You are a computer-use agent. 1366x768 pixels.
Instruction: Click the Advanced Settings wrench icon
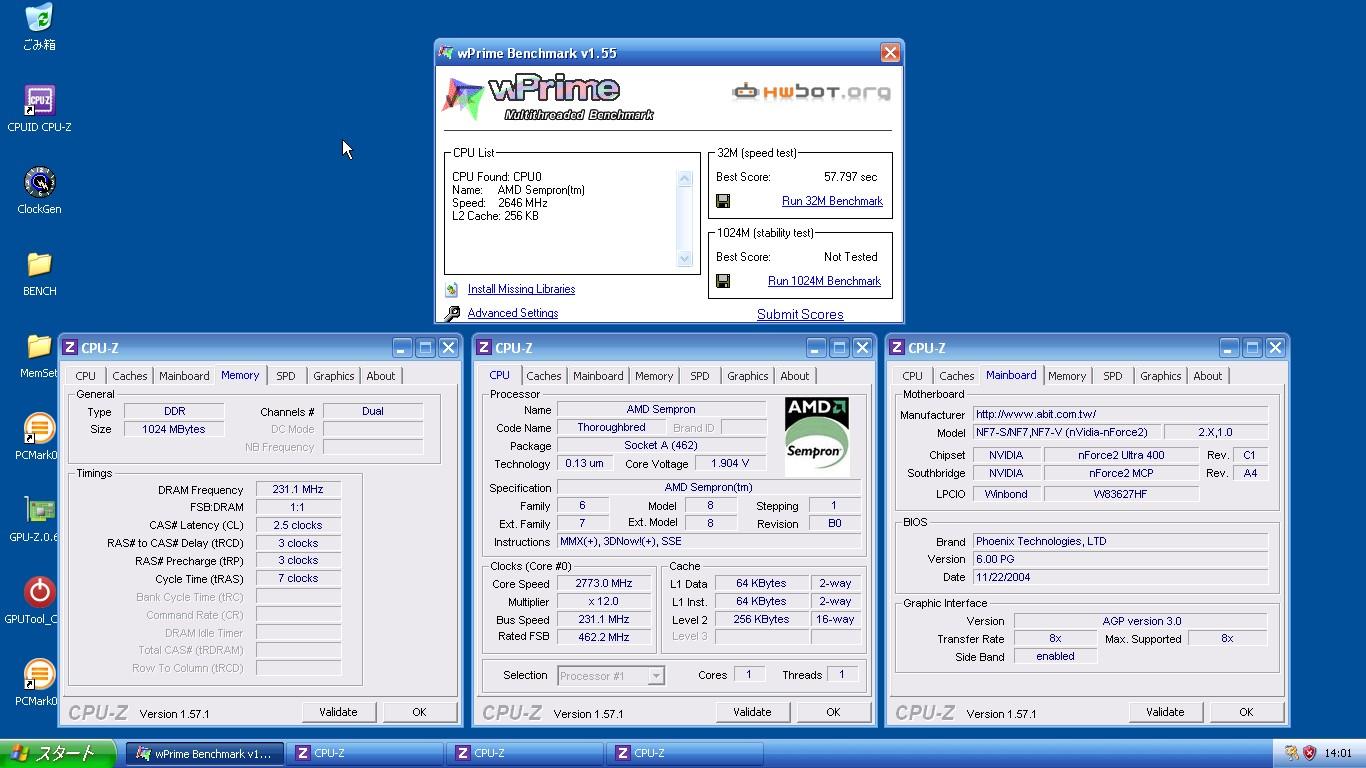click(x=452, y=313)
